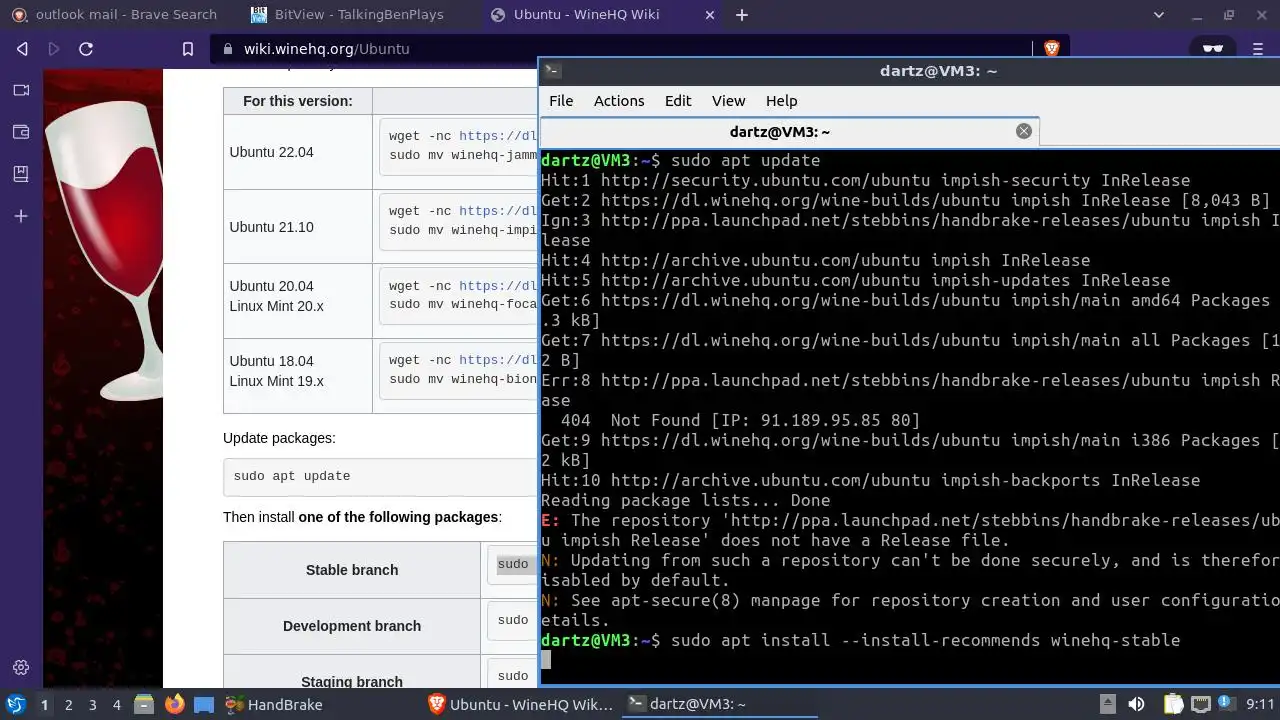Click the private window sunglasses icon
The image size is (1280, 720).
tap(1212, 48)
